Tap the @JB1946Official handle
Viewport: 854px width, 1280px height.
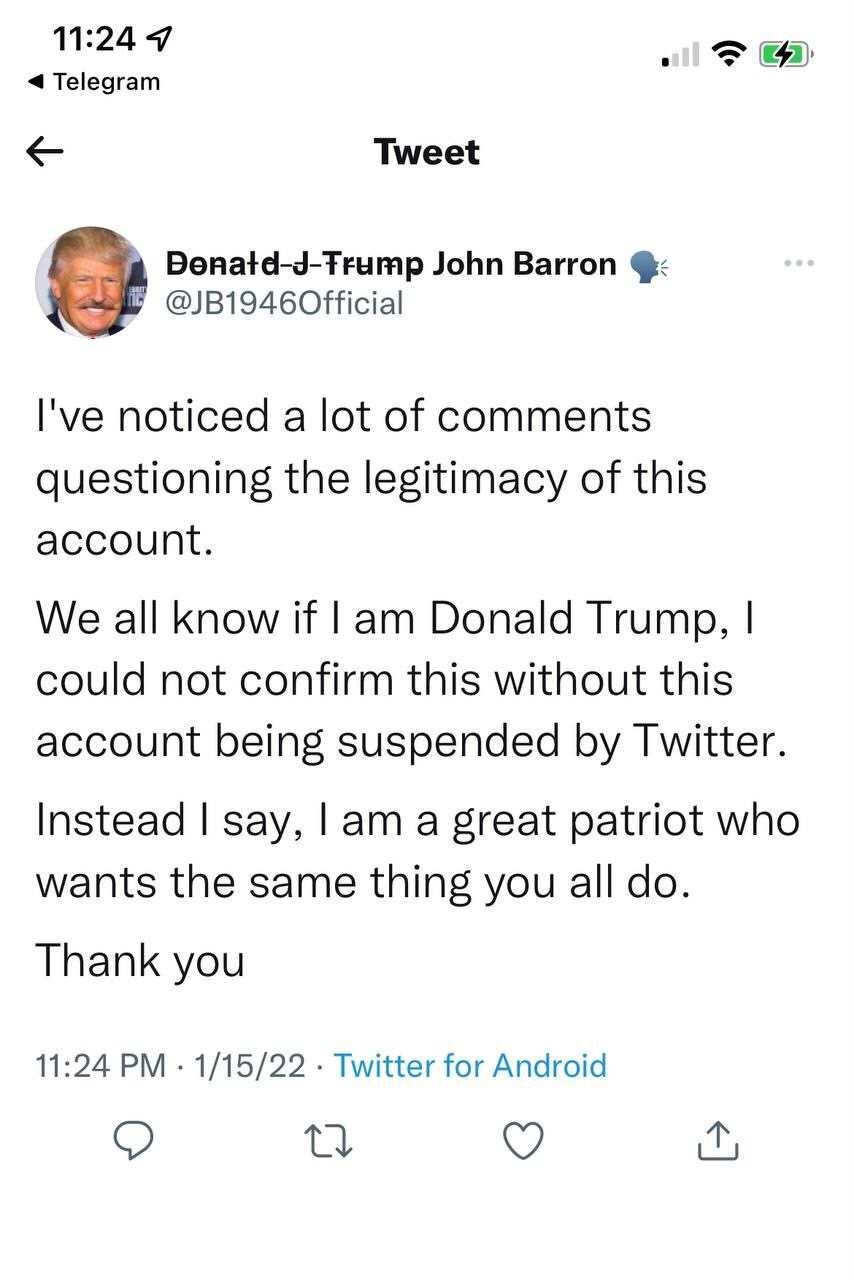pyautogui.click(x=283, y=303)
